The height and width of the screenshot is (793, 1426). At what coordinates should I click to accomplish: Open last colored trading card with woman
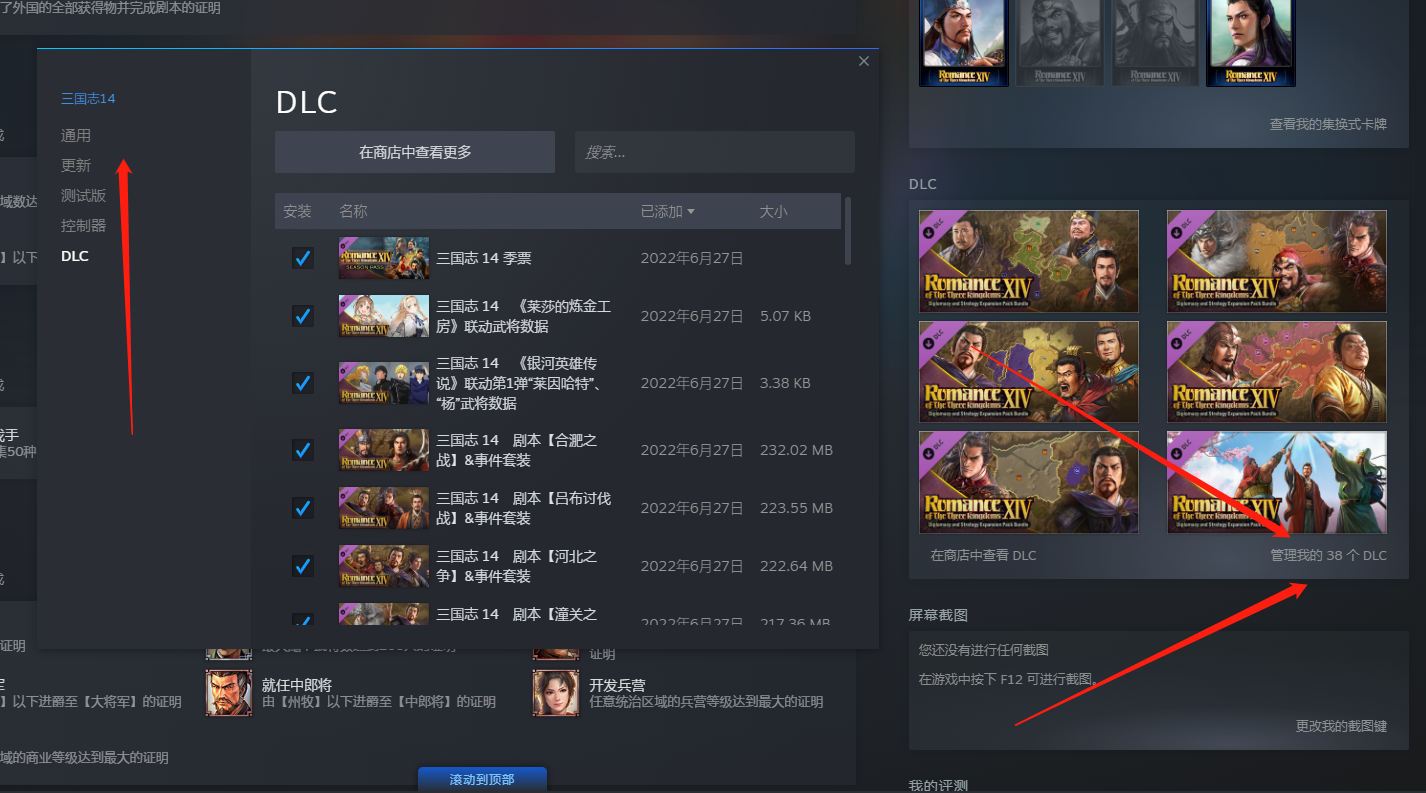click(x=1250, y=43)
